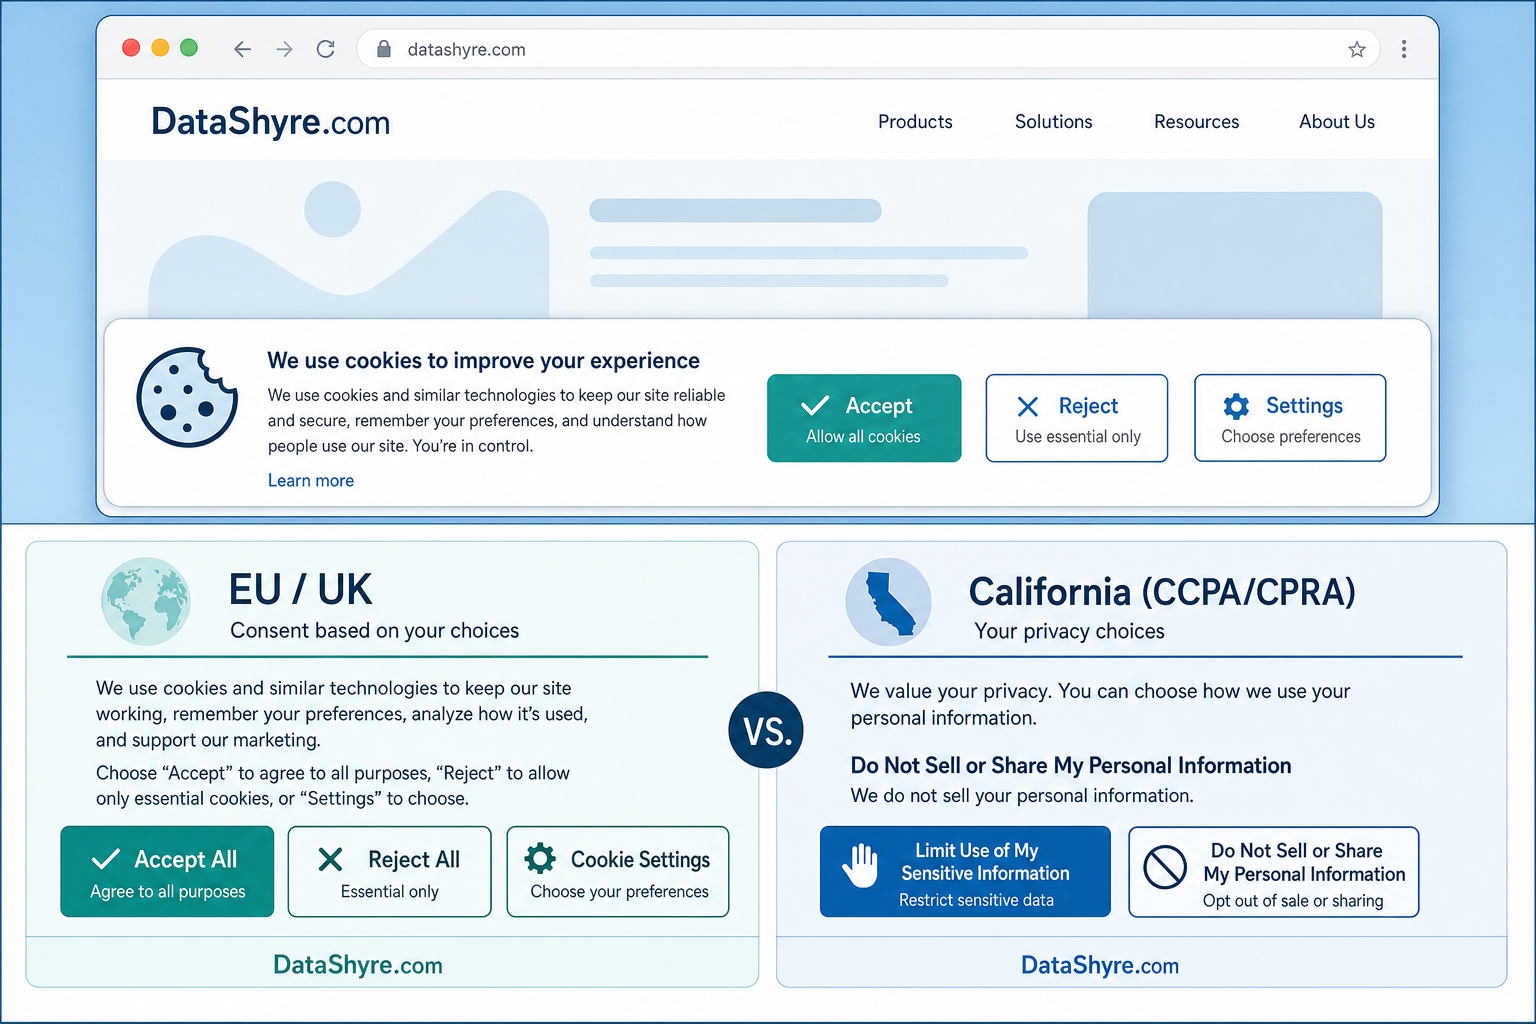The height and width of the screenshot is (1024, 1536).
Task: Click the 'EU / UK' heading
Action: [300, 590]
